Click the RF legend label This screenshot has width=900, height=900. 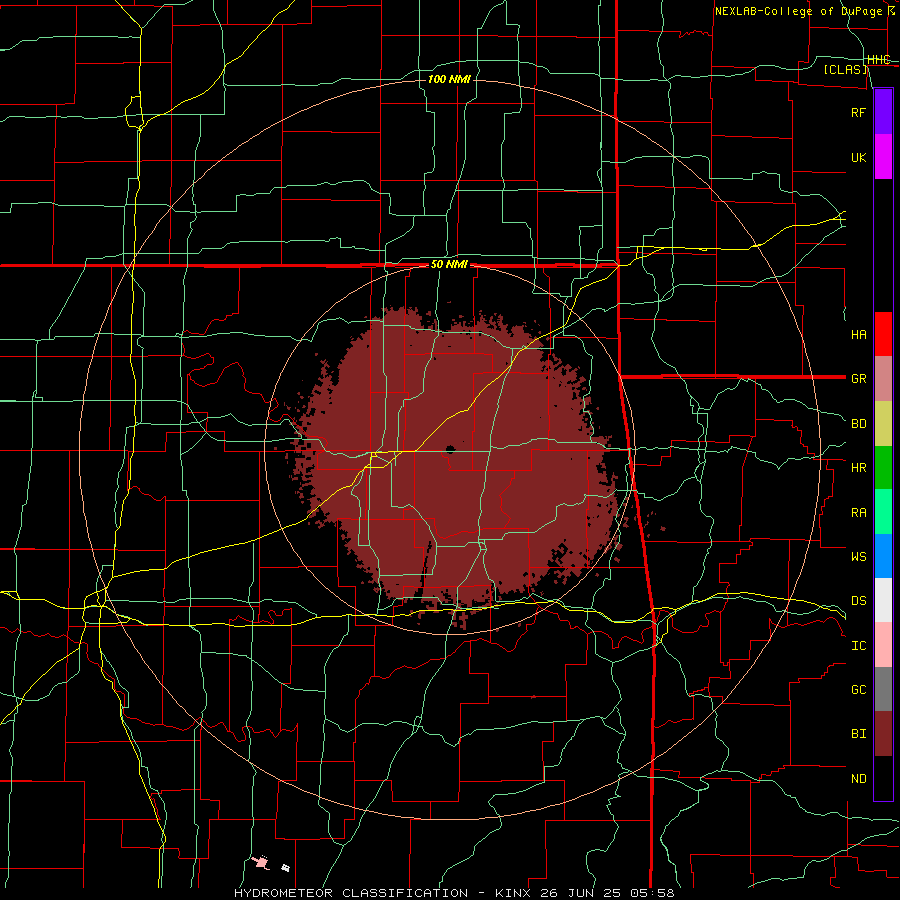(x=858, y=112)
